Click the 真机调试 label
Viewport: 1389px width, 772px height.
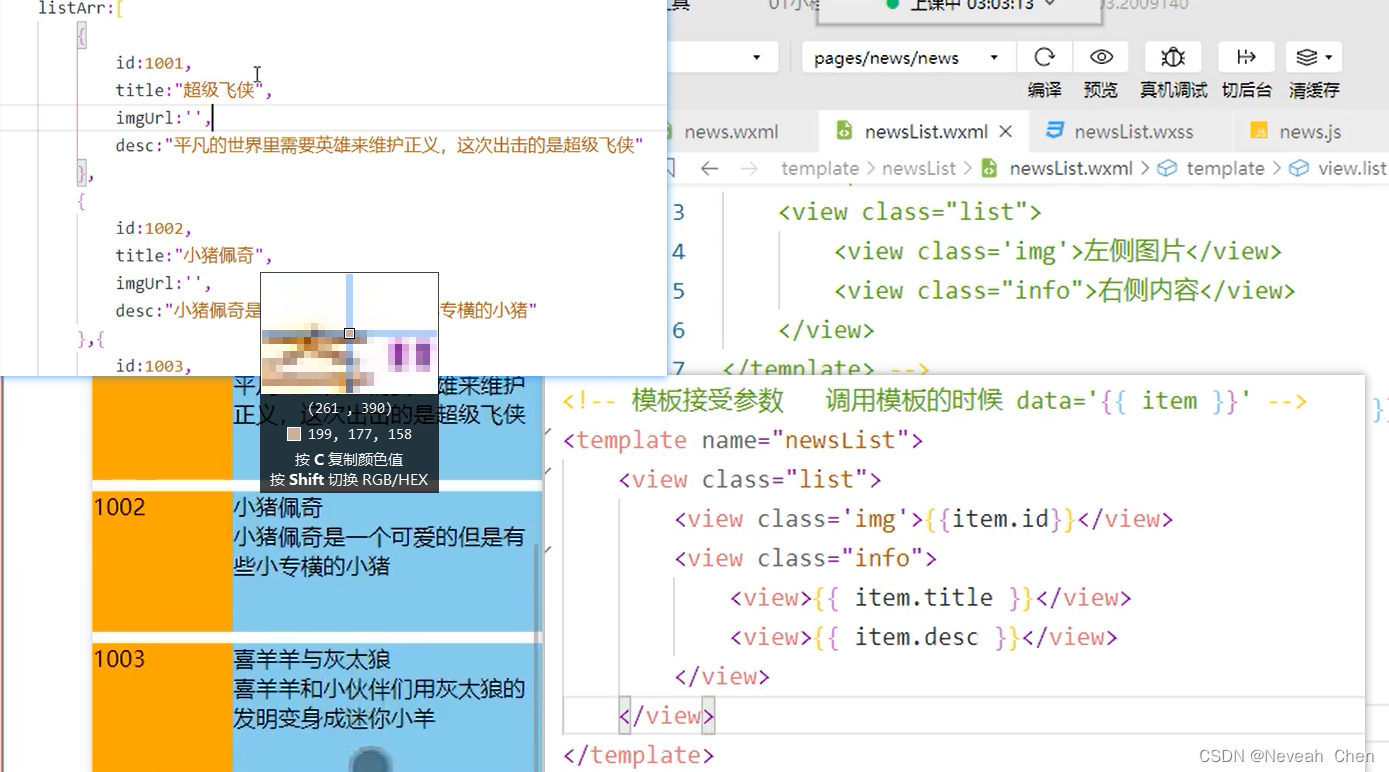click(1173, 89)
